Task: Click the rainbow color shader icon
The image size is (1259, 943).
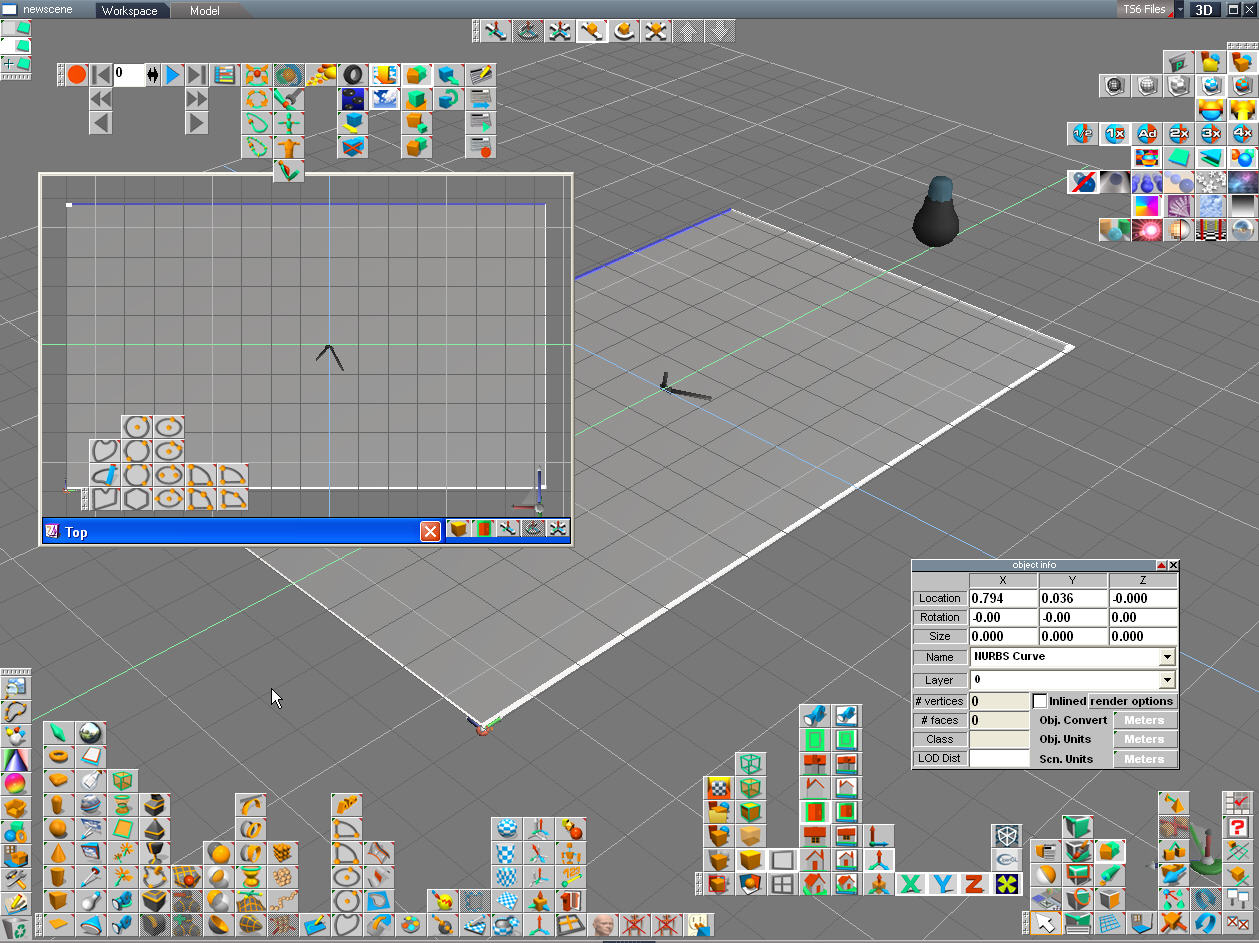Action: click(1147, 206)
